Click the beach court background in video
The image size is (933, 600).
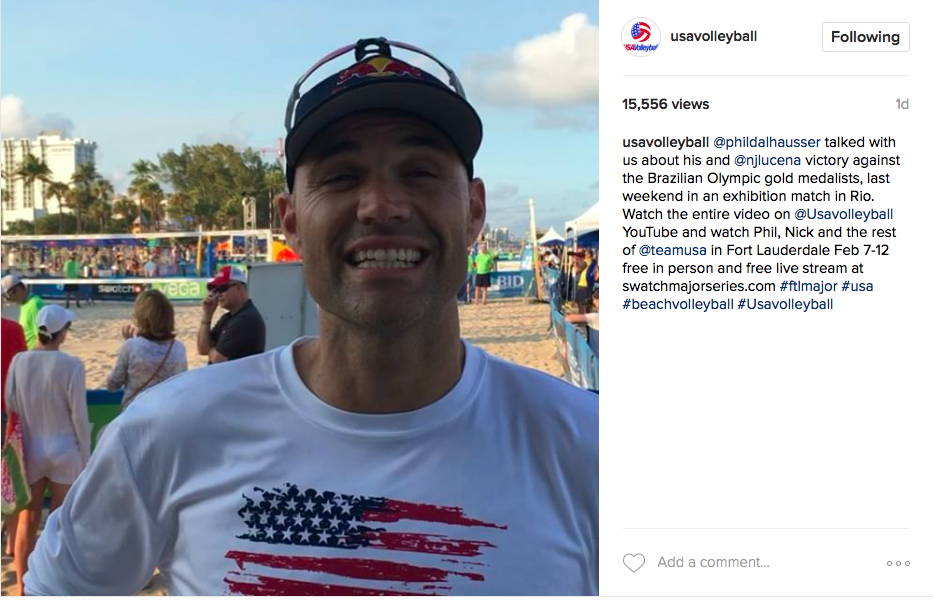click(512, 333)
